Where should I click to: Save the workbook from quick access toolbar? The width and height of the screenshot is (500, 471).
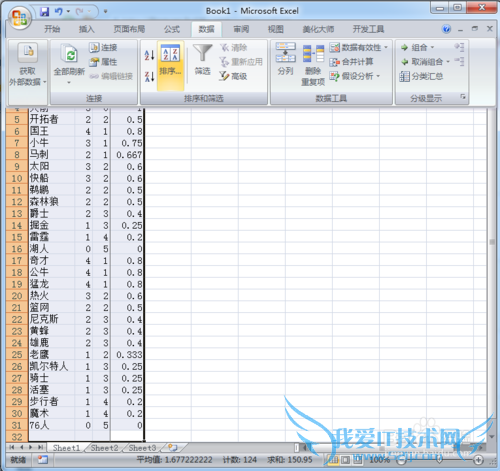pos(45,12)
